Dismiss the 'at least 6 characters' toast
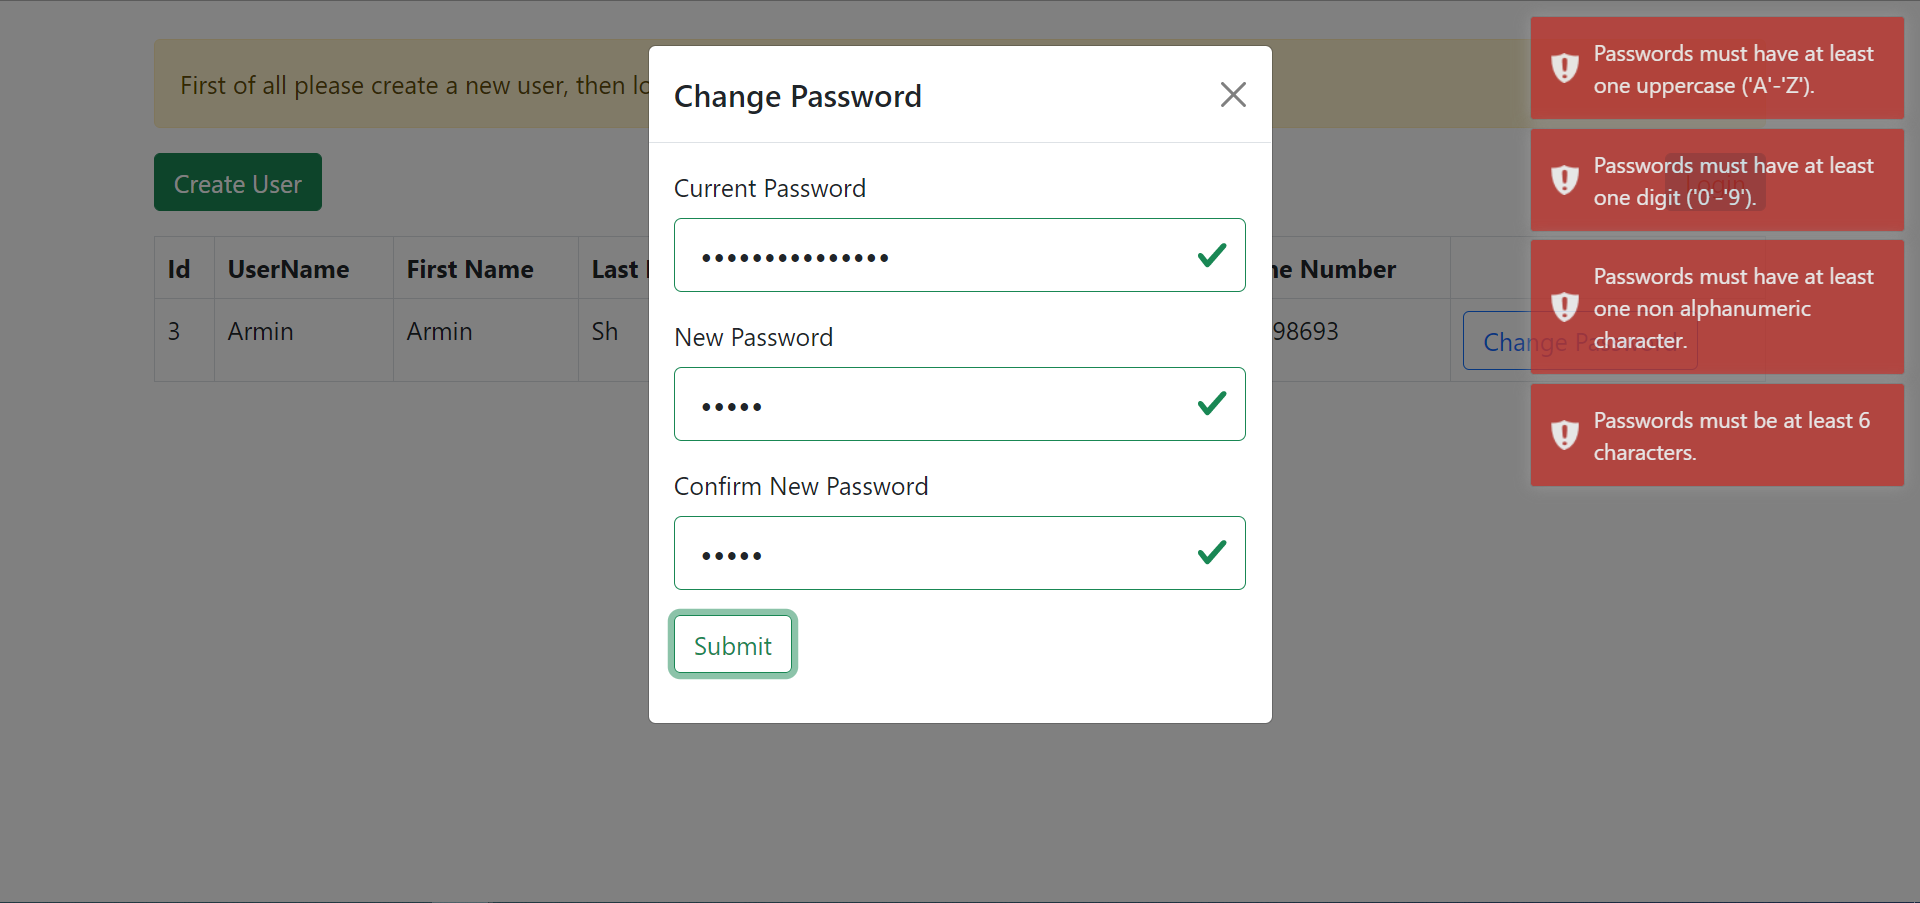Screen dimensions: 1920x903 coord(1717,436)
